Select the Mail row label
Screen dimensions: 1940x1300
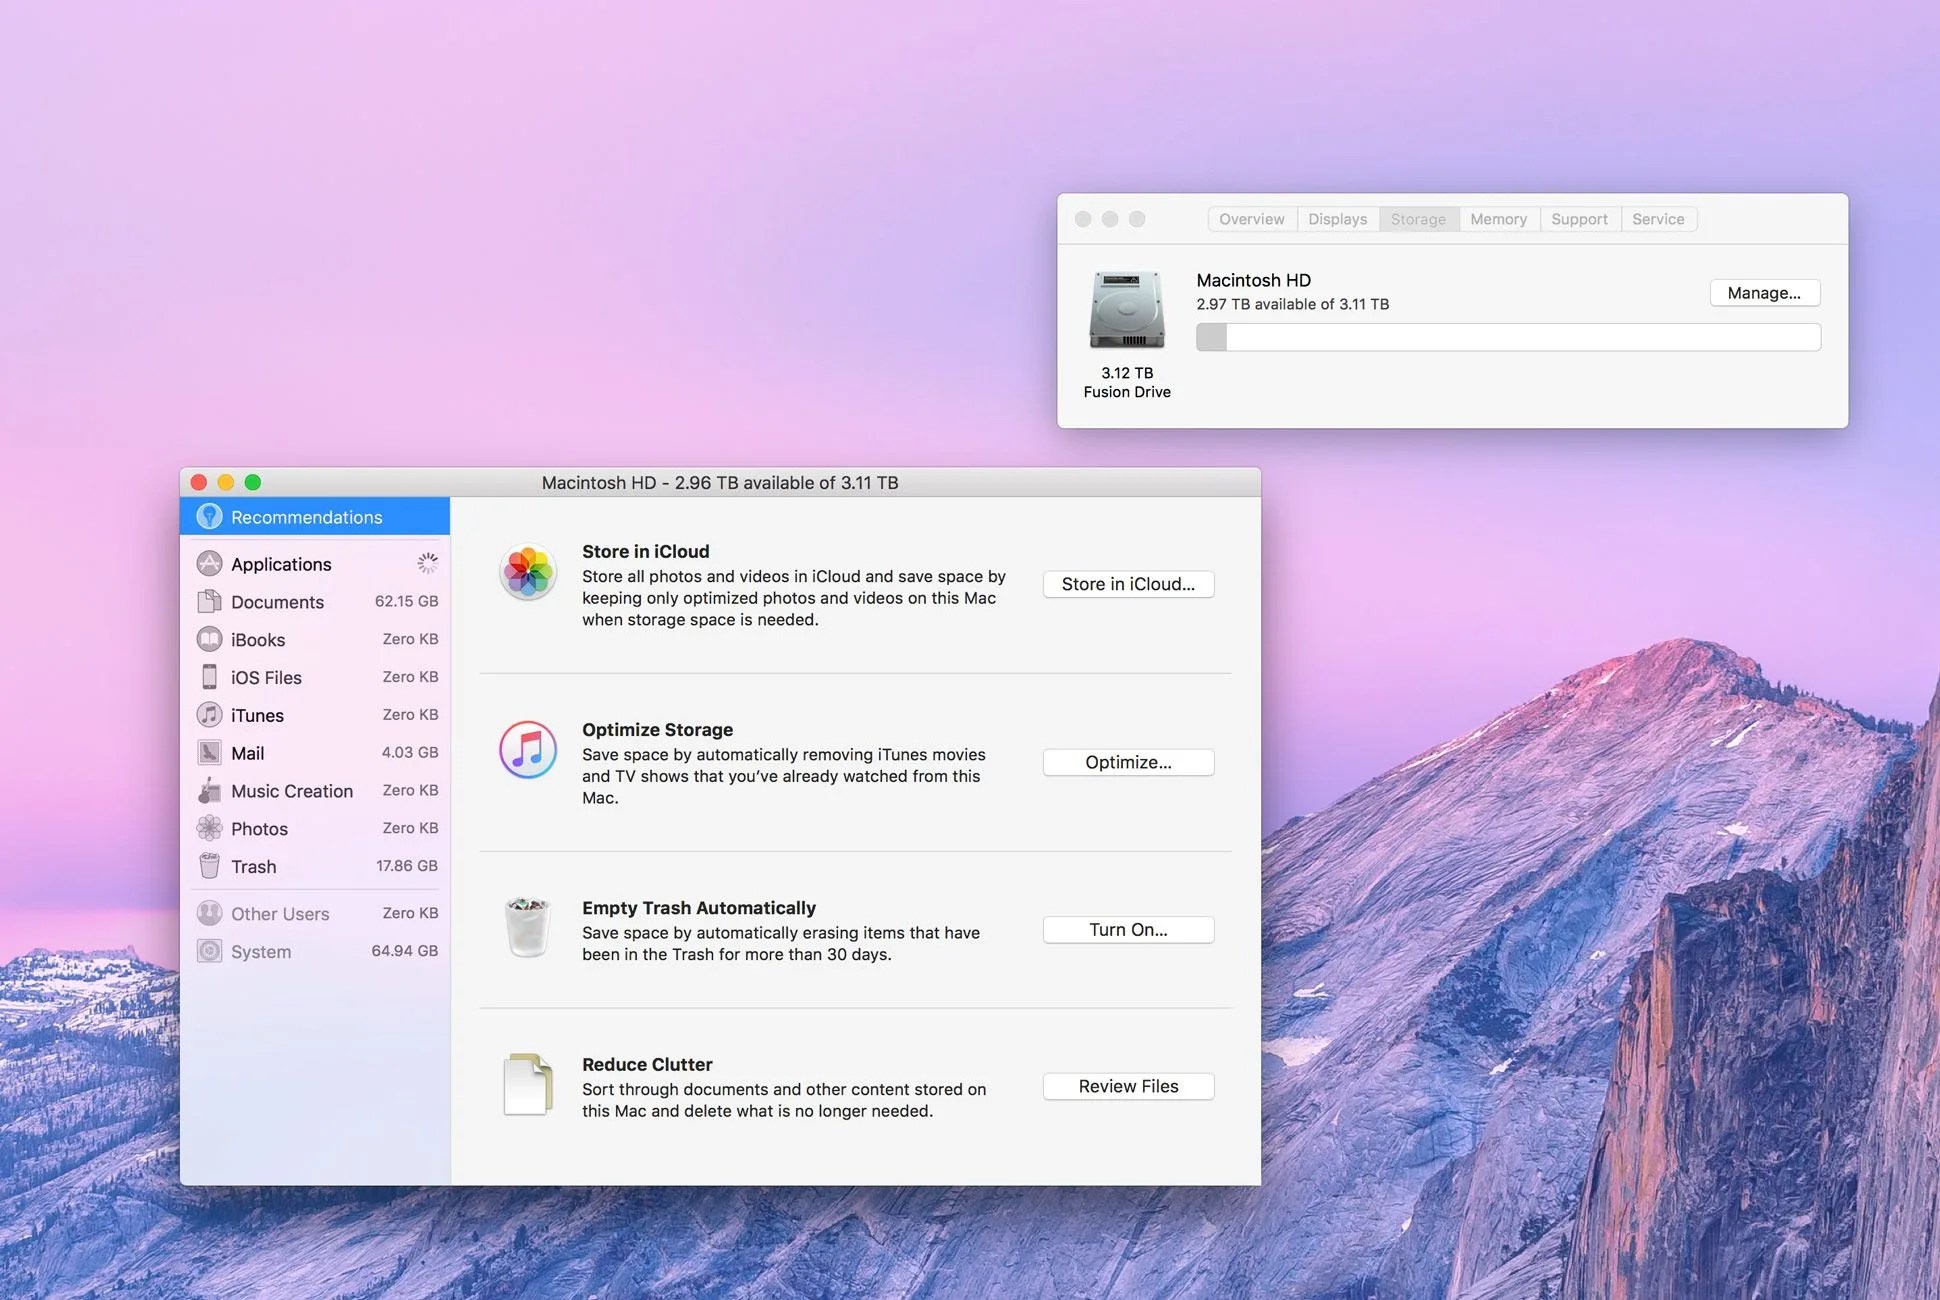click(248, 753)
